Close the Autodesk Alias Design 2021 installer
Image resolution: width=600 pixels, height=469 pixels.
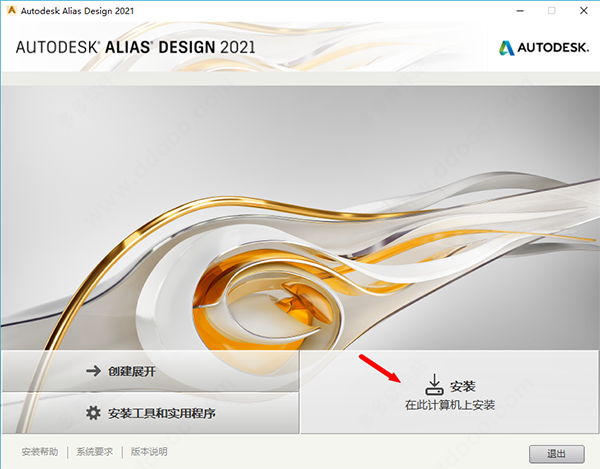tap(584, 11)
